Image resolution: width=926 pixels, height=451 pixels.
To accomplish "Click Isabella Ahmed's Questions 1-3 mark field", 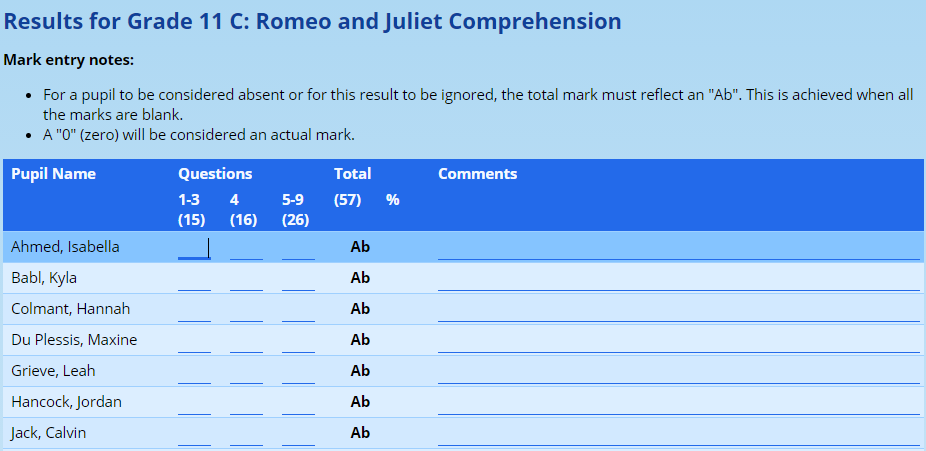I will [x=194, y=248].
